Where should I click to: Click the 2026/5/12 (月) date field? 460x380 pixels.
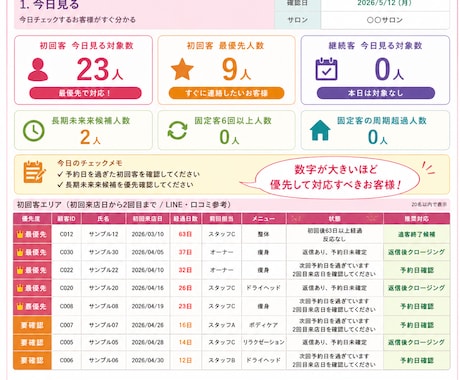pos(385,4)
